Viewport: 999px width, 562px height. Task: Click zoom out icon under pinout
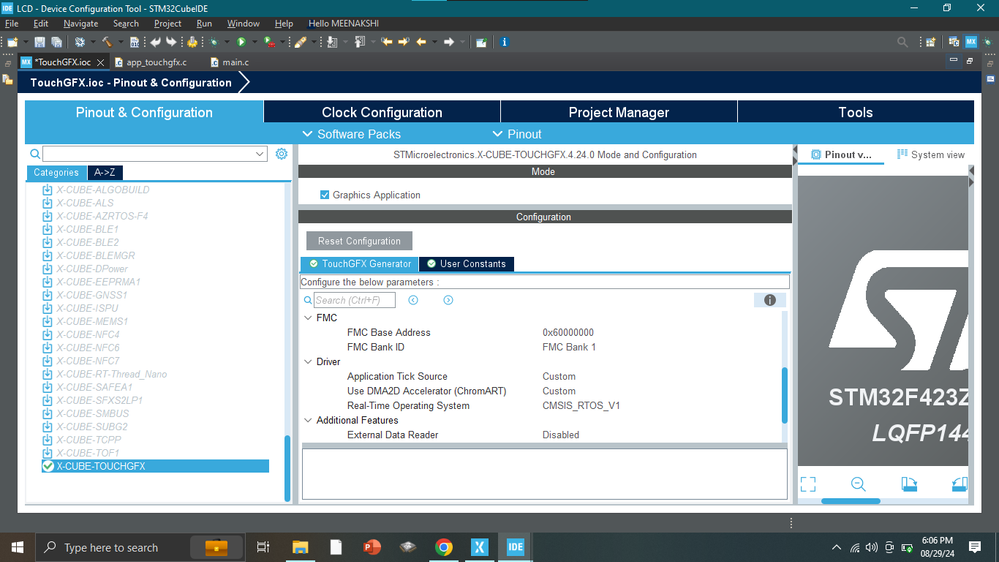[x=858, y=484]
